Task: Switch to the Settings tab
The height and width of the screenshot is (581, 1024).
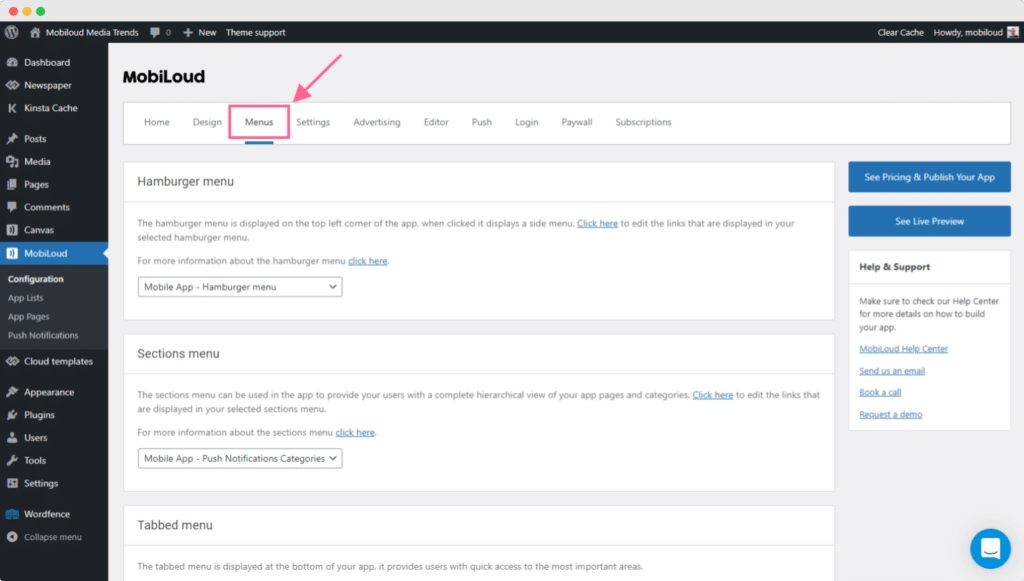Action: click(313, 122)
